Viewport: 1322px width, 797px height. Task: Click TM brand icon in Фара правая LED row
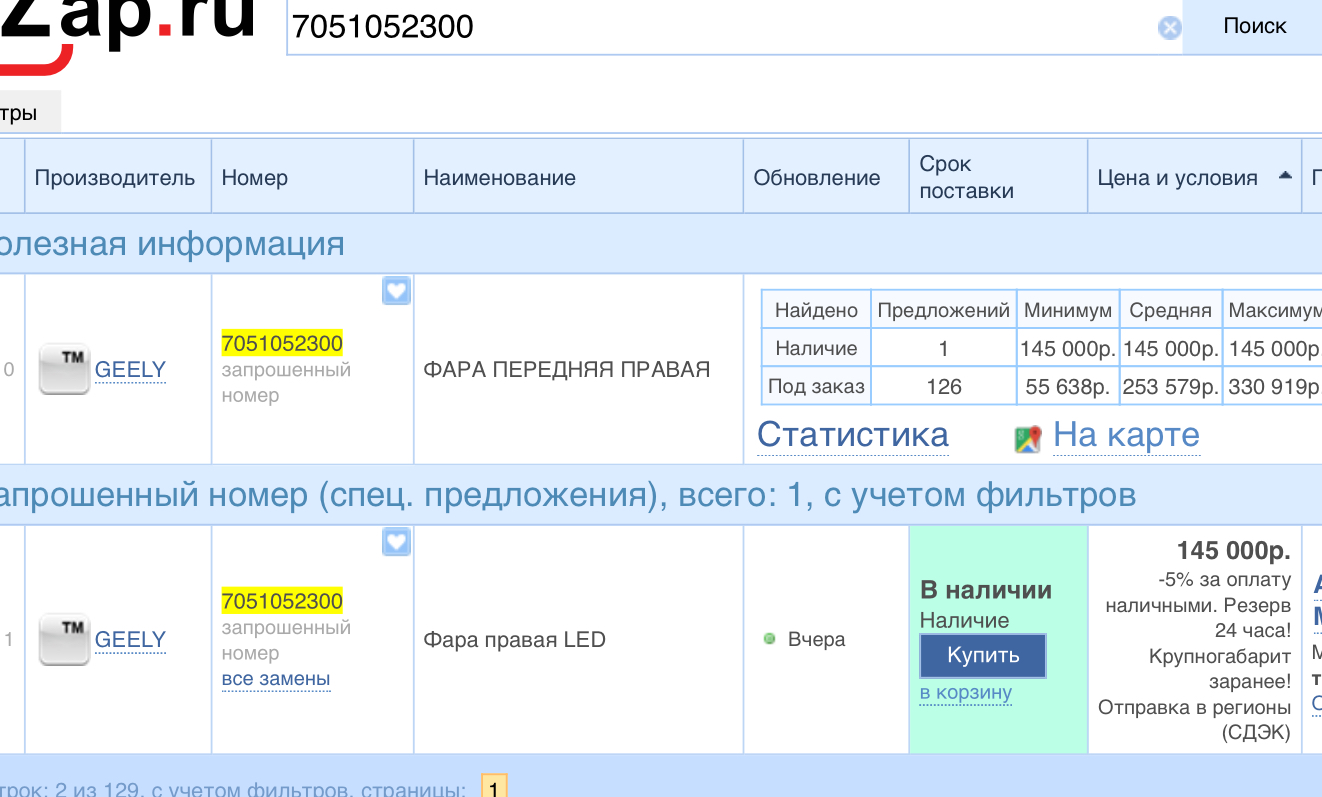pos(64,640)
